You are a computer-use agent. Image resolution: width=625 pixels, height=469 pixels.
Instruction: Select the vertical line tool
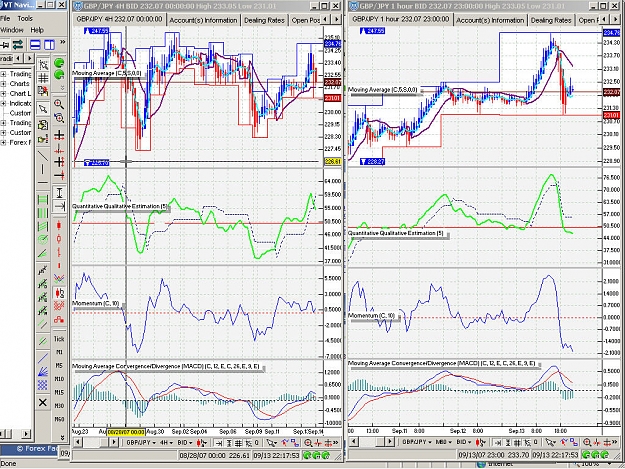43,169
